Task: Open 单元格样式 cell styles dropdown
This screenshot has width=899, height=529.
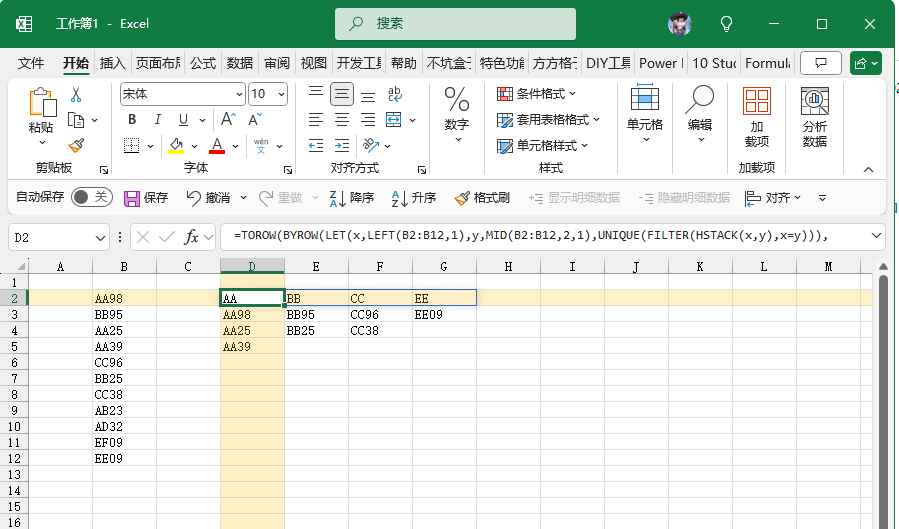Action: pyautogui.click(x=542, y=146)
